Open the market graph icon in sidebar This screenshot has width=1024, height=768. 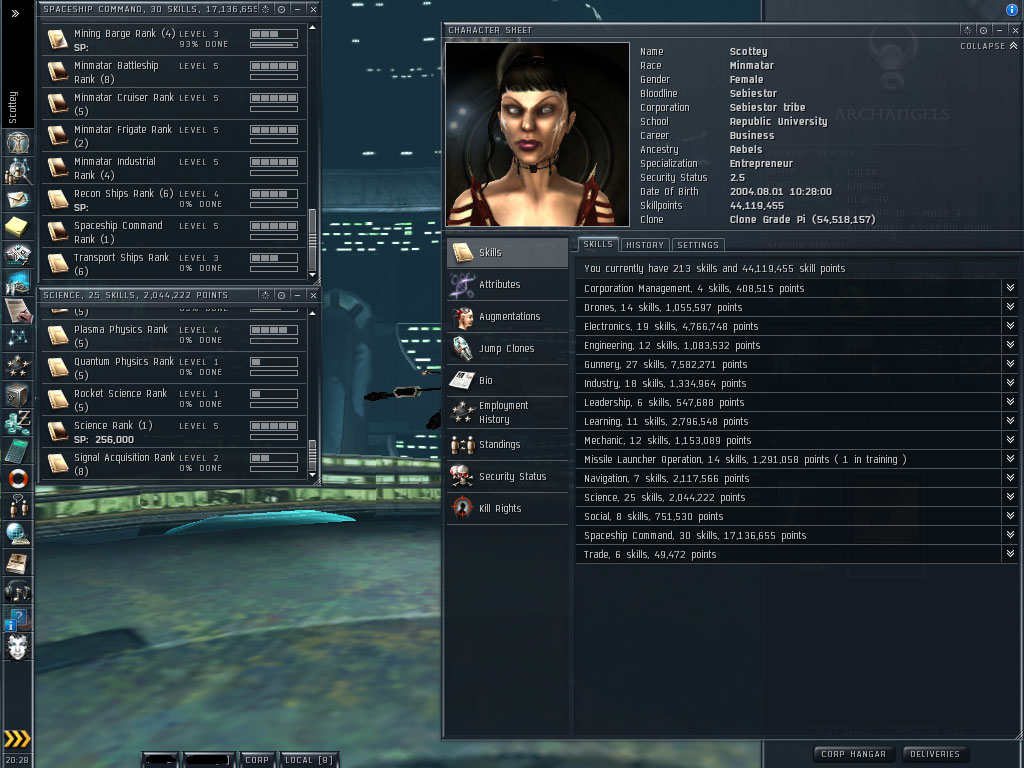[18, 282]
